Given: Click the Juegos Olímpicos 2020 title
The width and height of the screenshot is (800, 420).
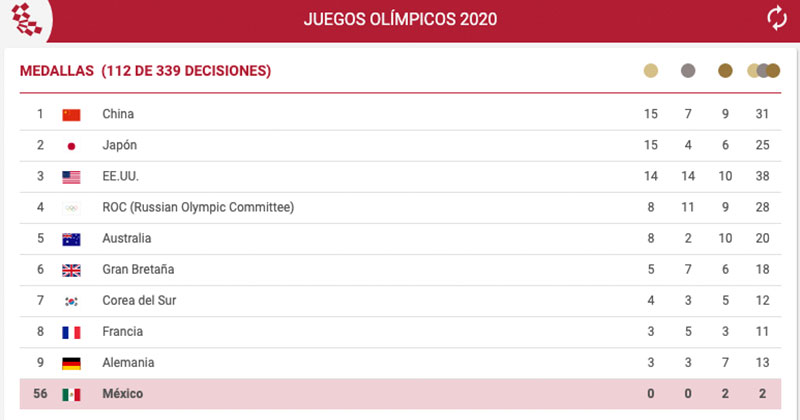Looking at the screenshot, I should (x=400, y=19).
